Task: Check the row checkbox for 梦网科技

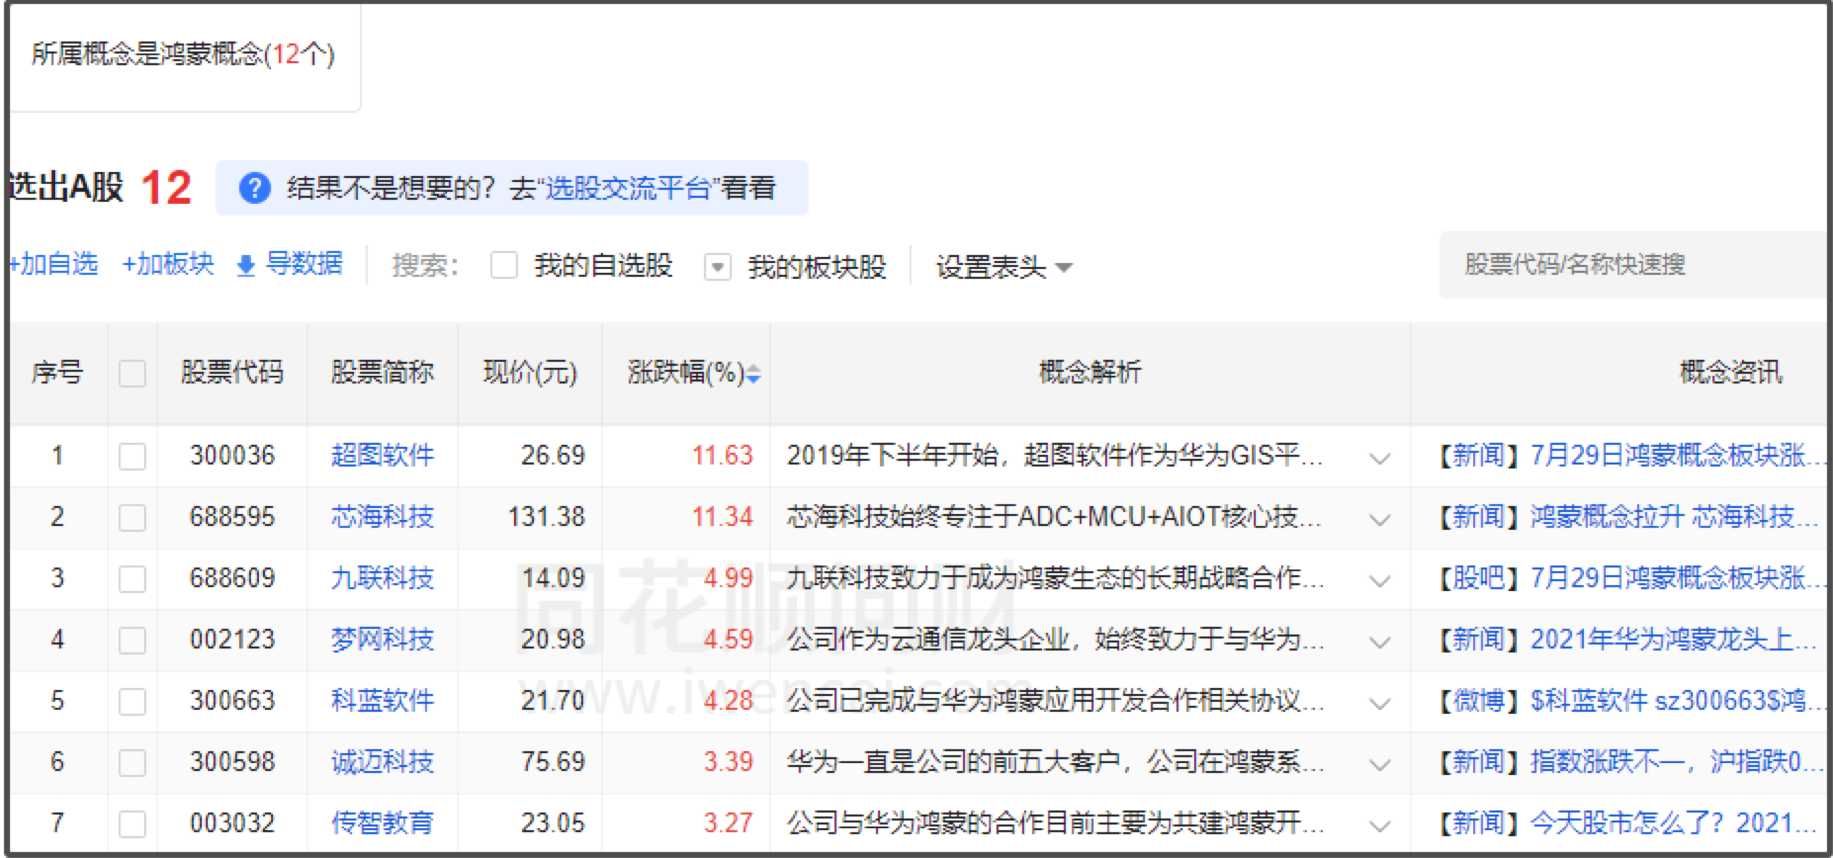Action: pos(132,640)
